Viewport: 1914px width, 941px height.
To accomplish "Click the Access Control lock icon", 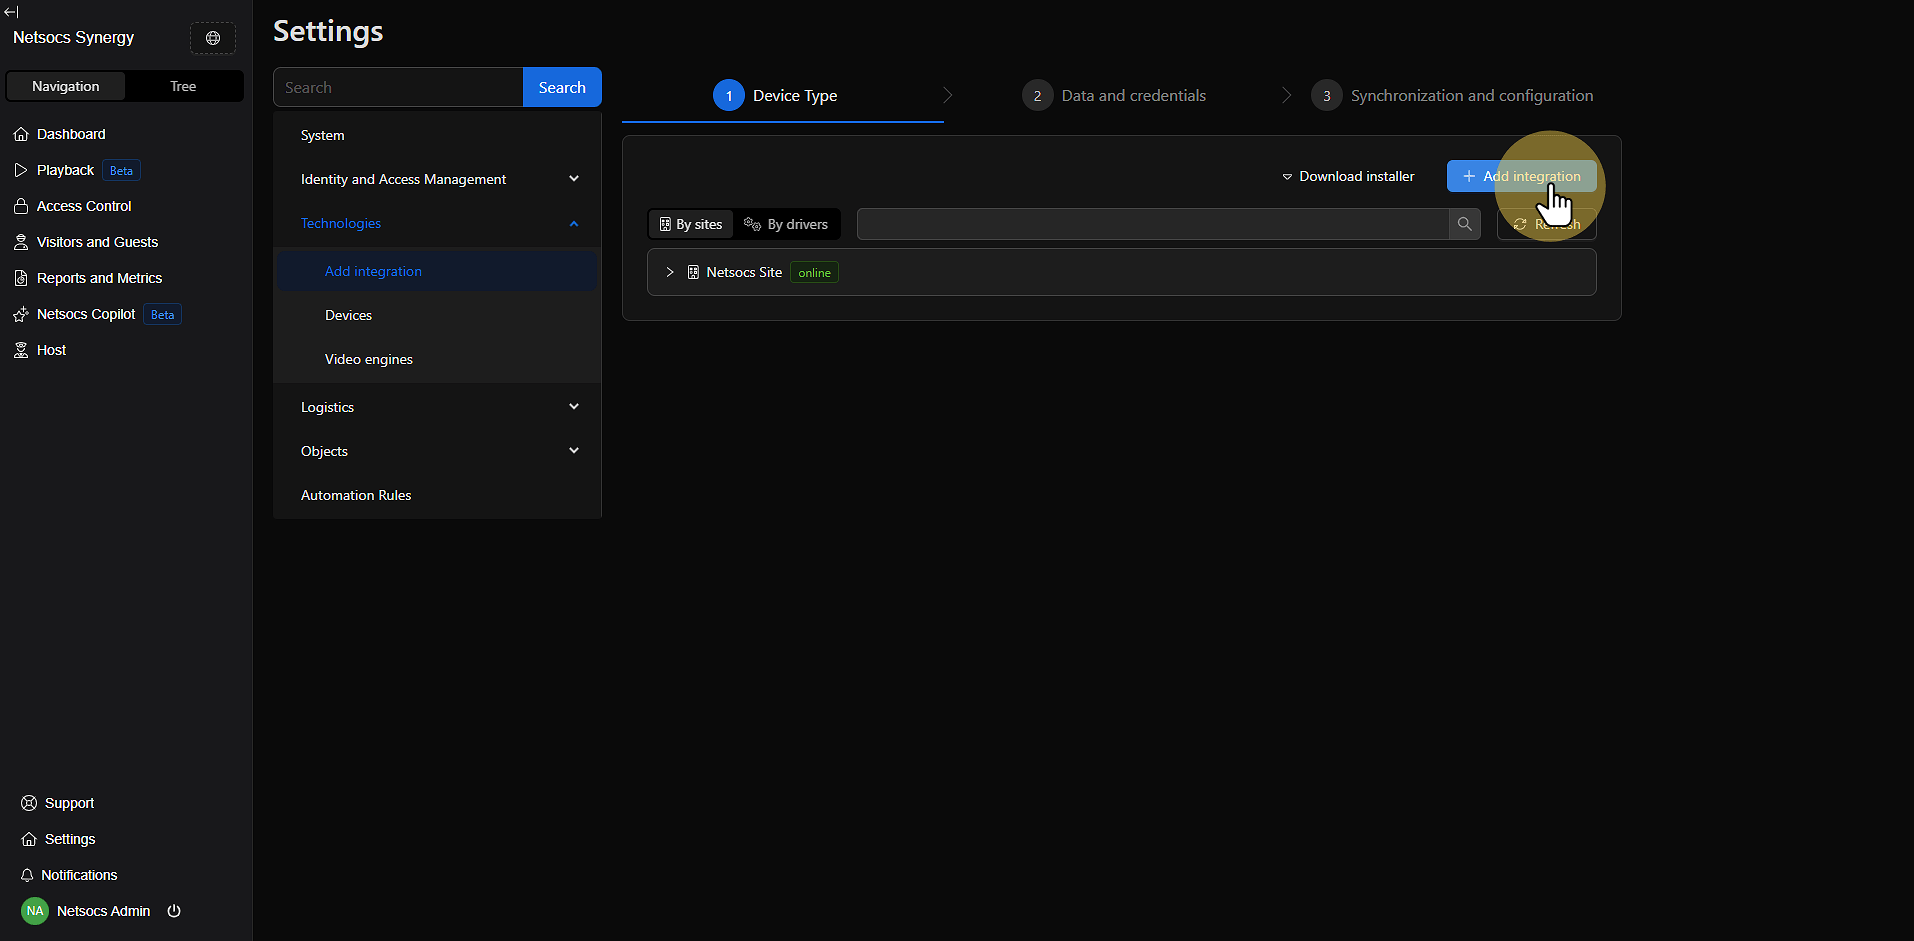I will (21, 206).
